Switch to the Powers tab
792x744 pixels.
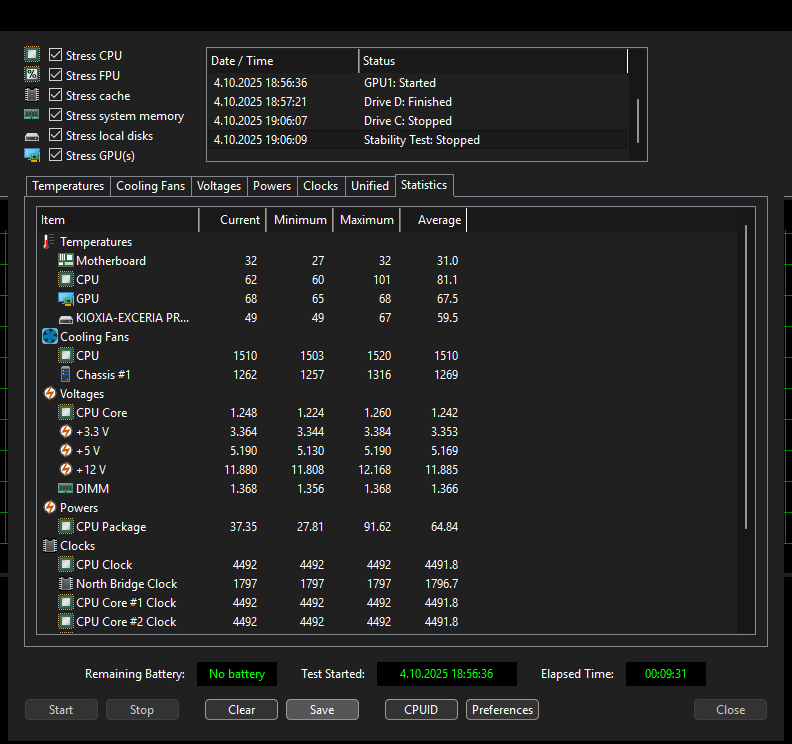[x=272, y=186]
